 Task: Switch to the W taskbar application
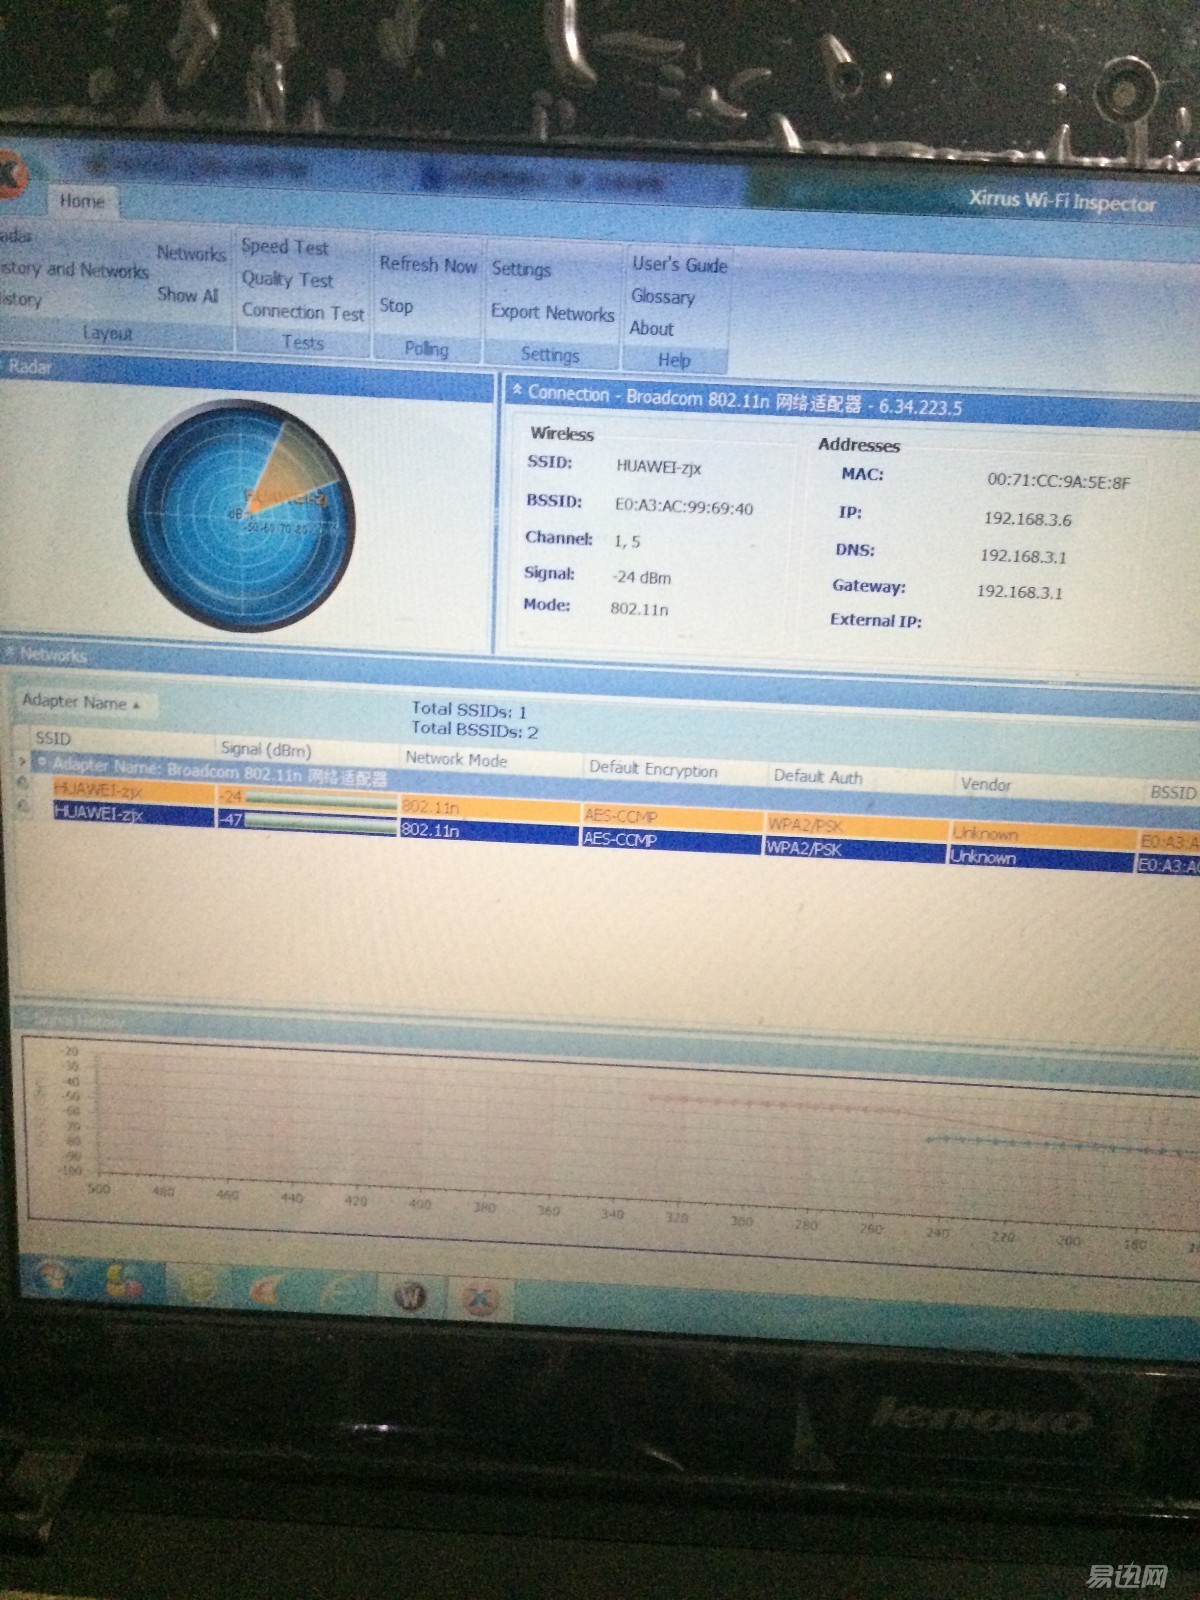click(x=409, y=1296)
